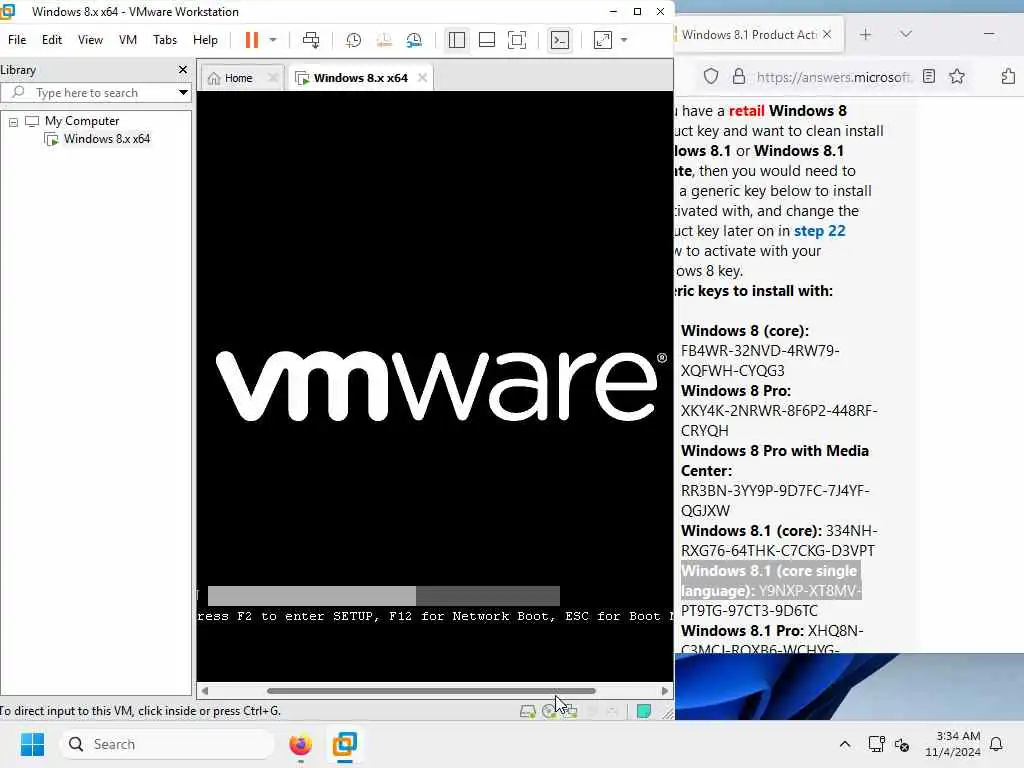1024x768 pixels.
Task: Pause the VM with the orange pause button
Action: 251,40
